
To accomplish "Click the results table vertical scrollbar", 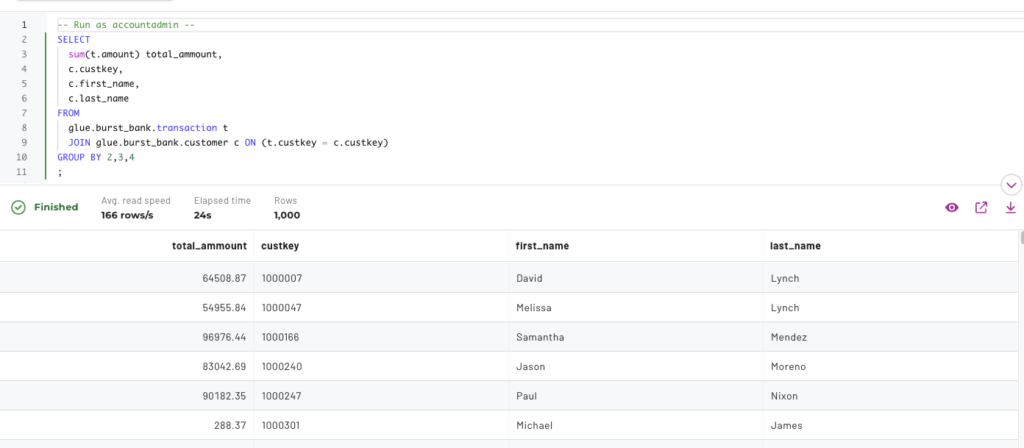I will tap(1020, 238).
